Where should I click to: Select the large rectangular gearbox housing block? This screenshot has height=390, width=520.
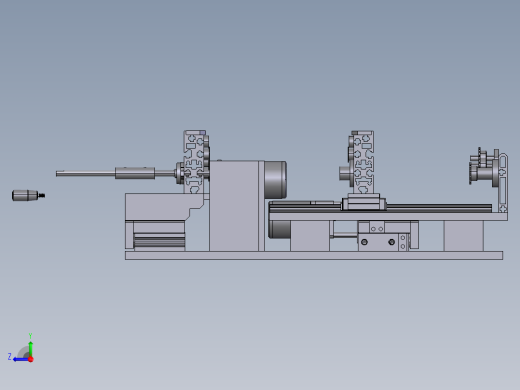tap(234, 206)
